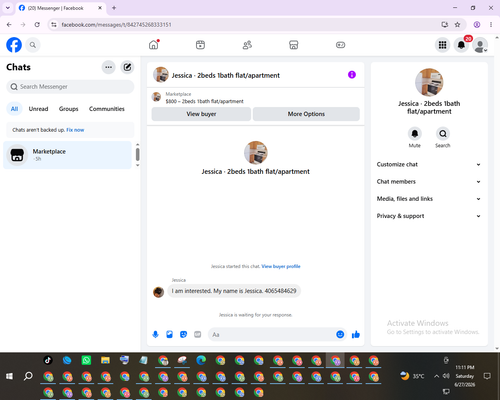Send a thumbs-up like
Viewport: 500px width, 400px height.
coord(356,334)
